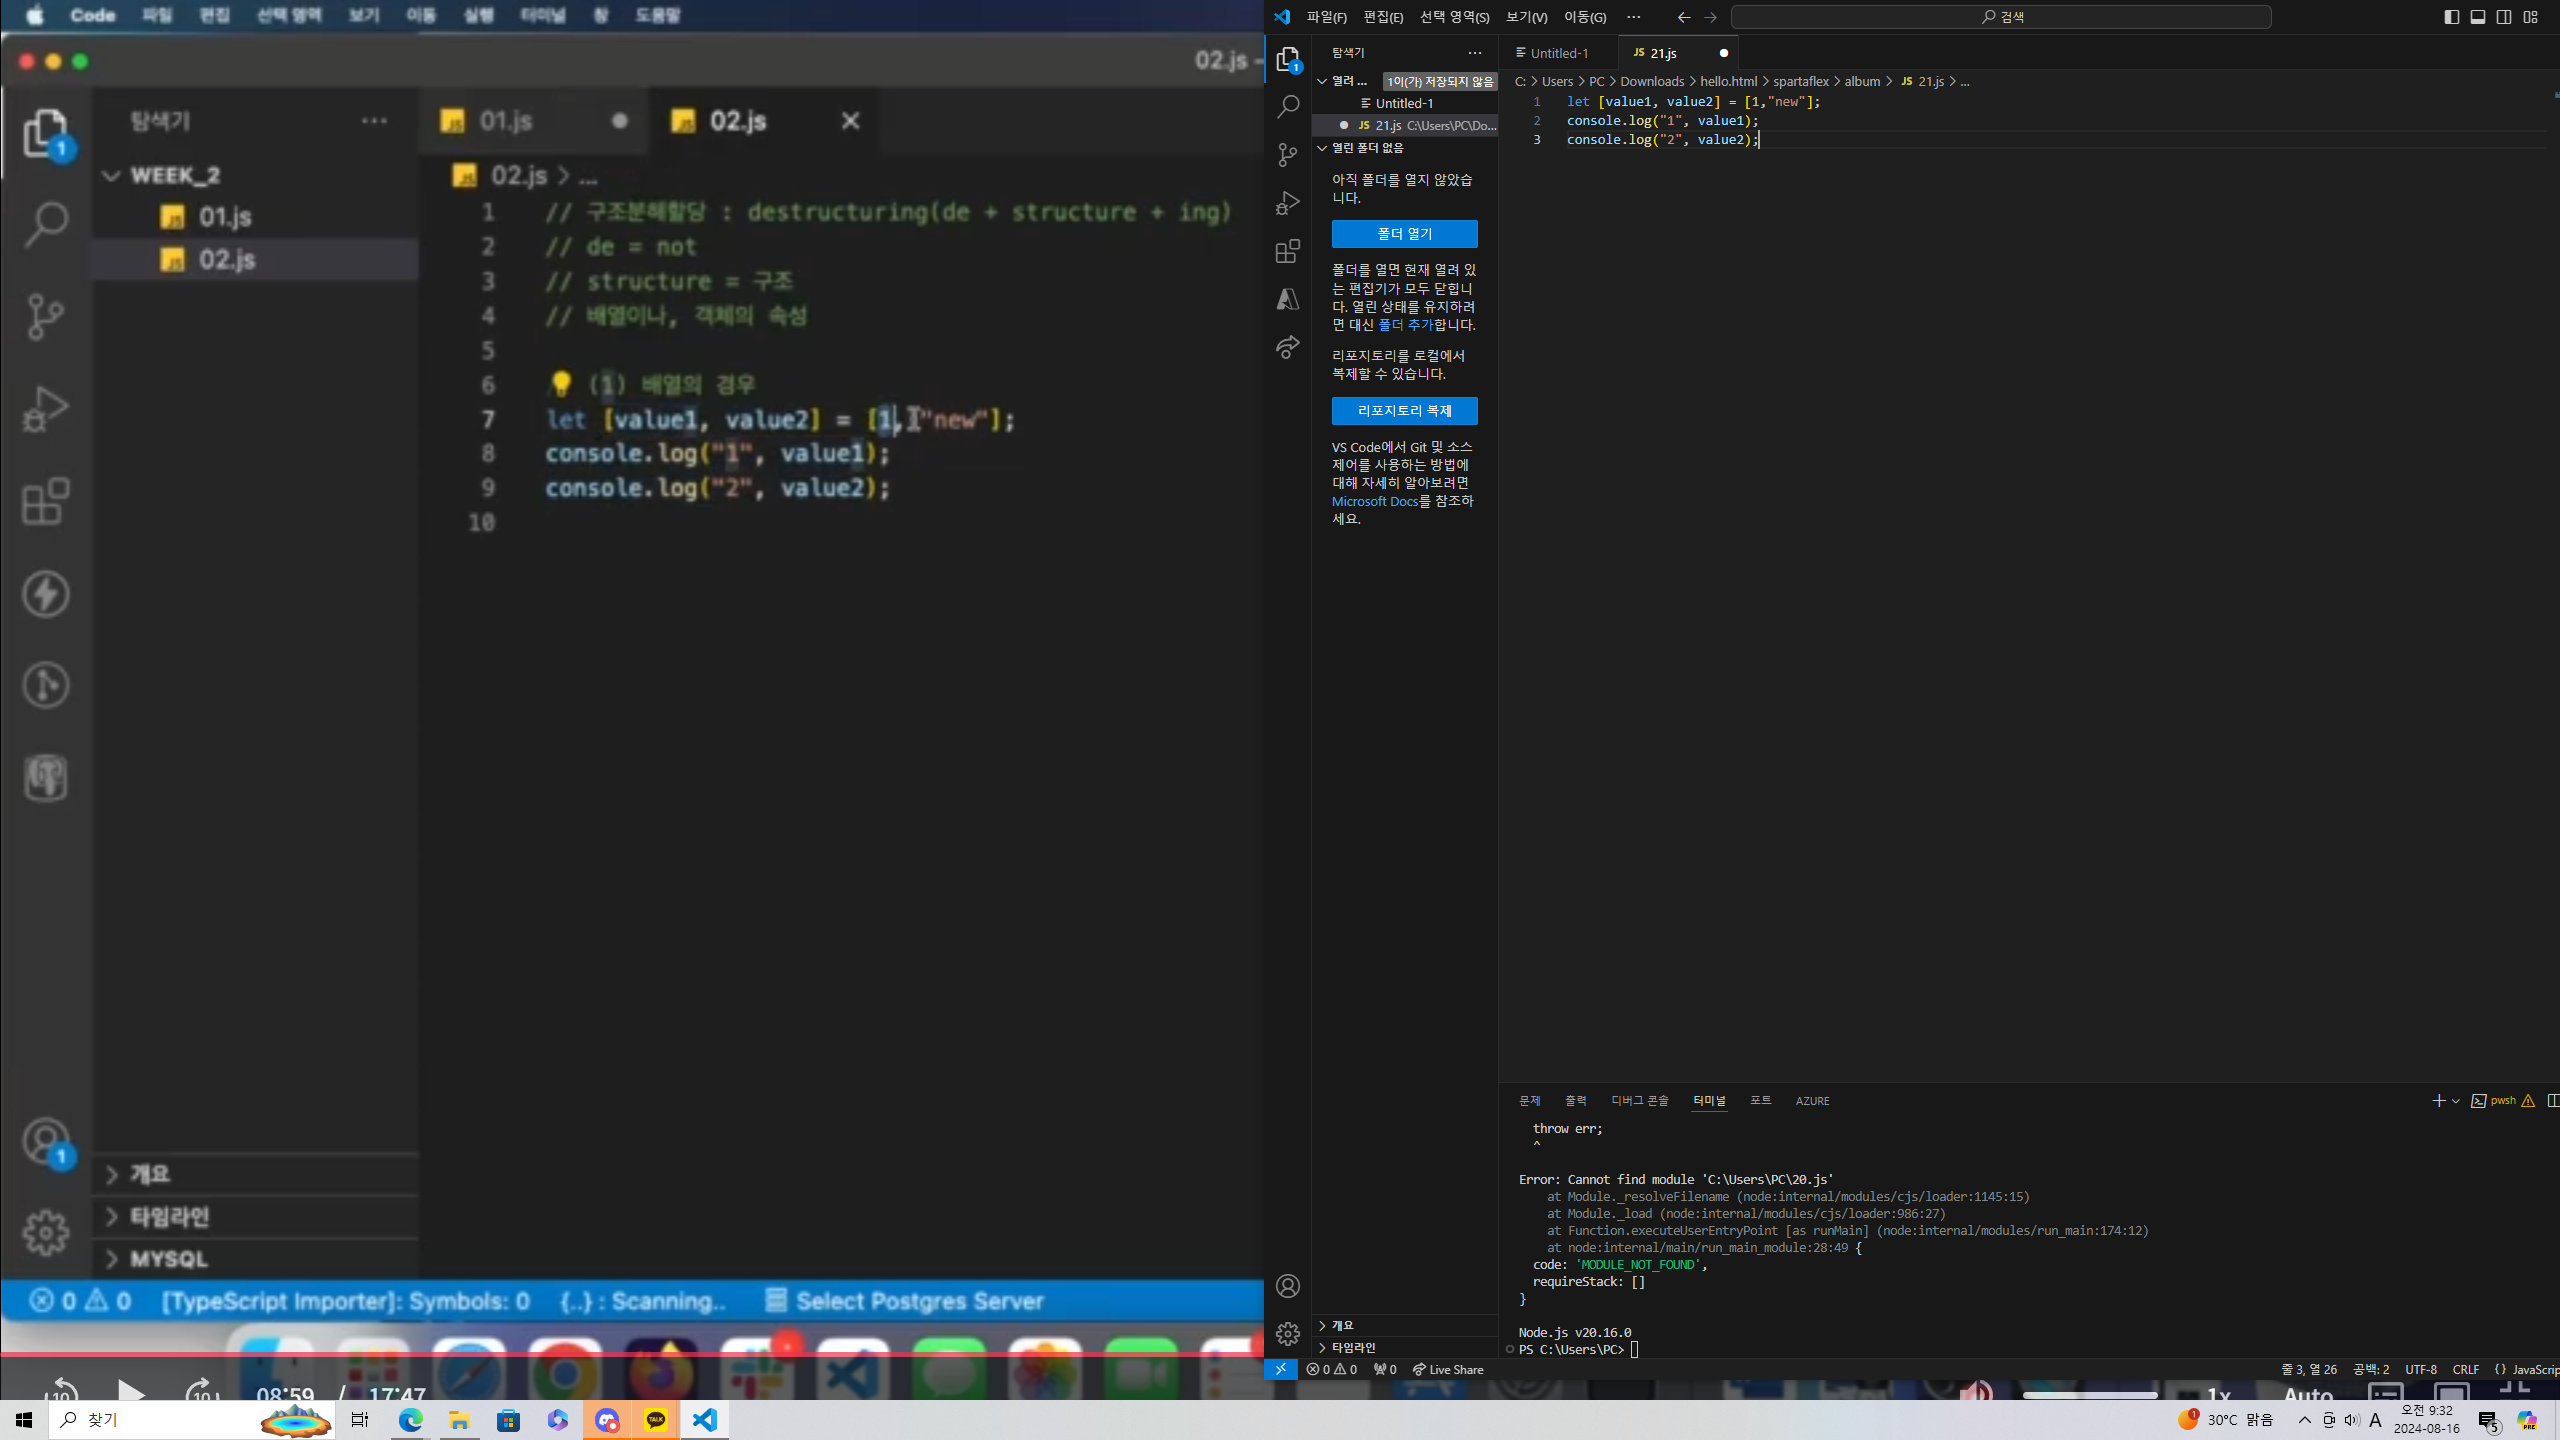Viewport: 2560px width, 1440px height.
Task: Create a new terminal with the plus icon
Action: click(x=2438, y=1101)
